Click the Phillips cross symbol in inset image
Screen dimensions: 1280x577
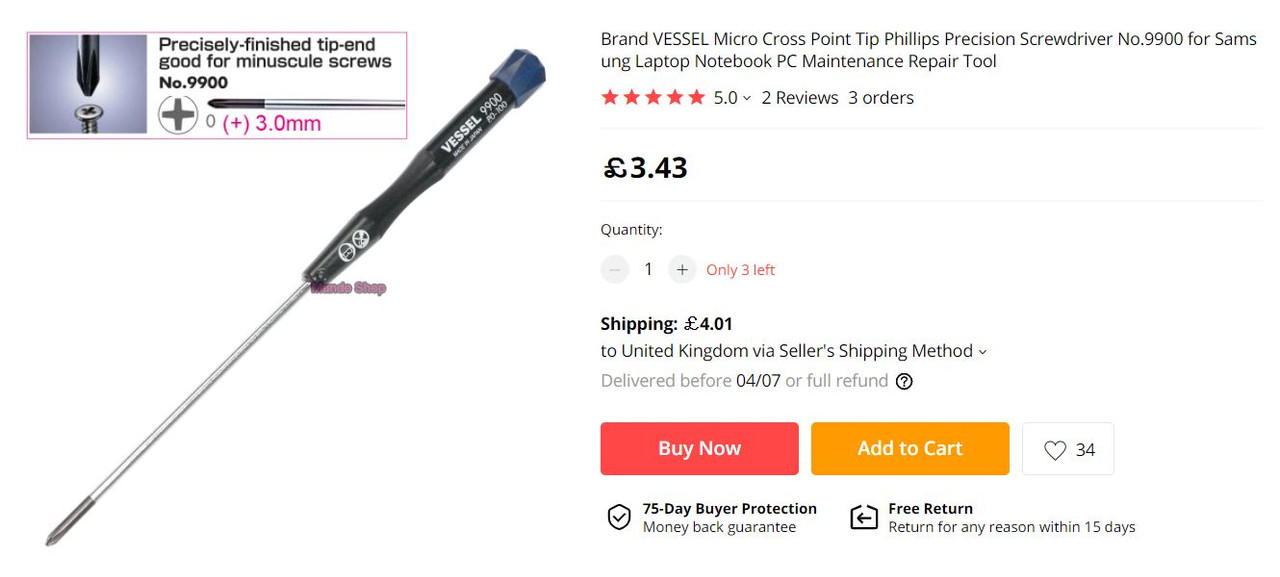point(178,115)
